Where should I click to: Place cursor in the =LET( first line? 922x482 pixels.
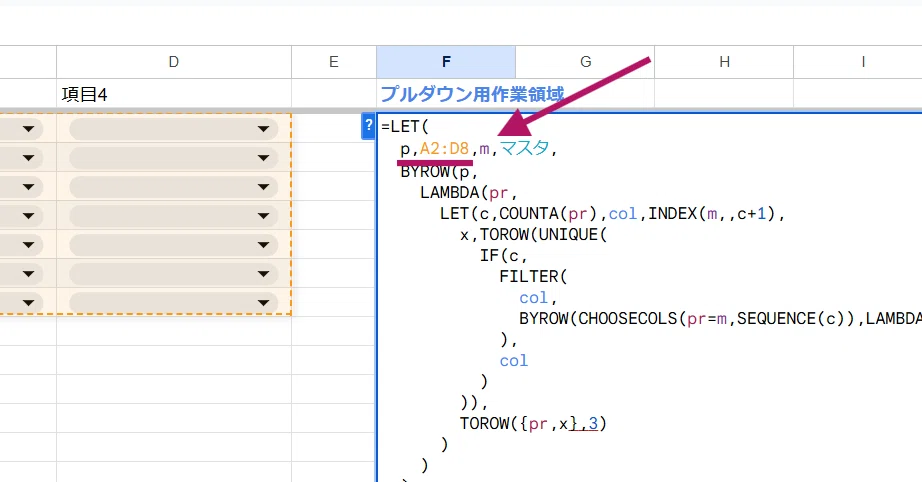405,126
